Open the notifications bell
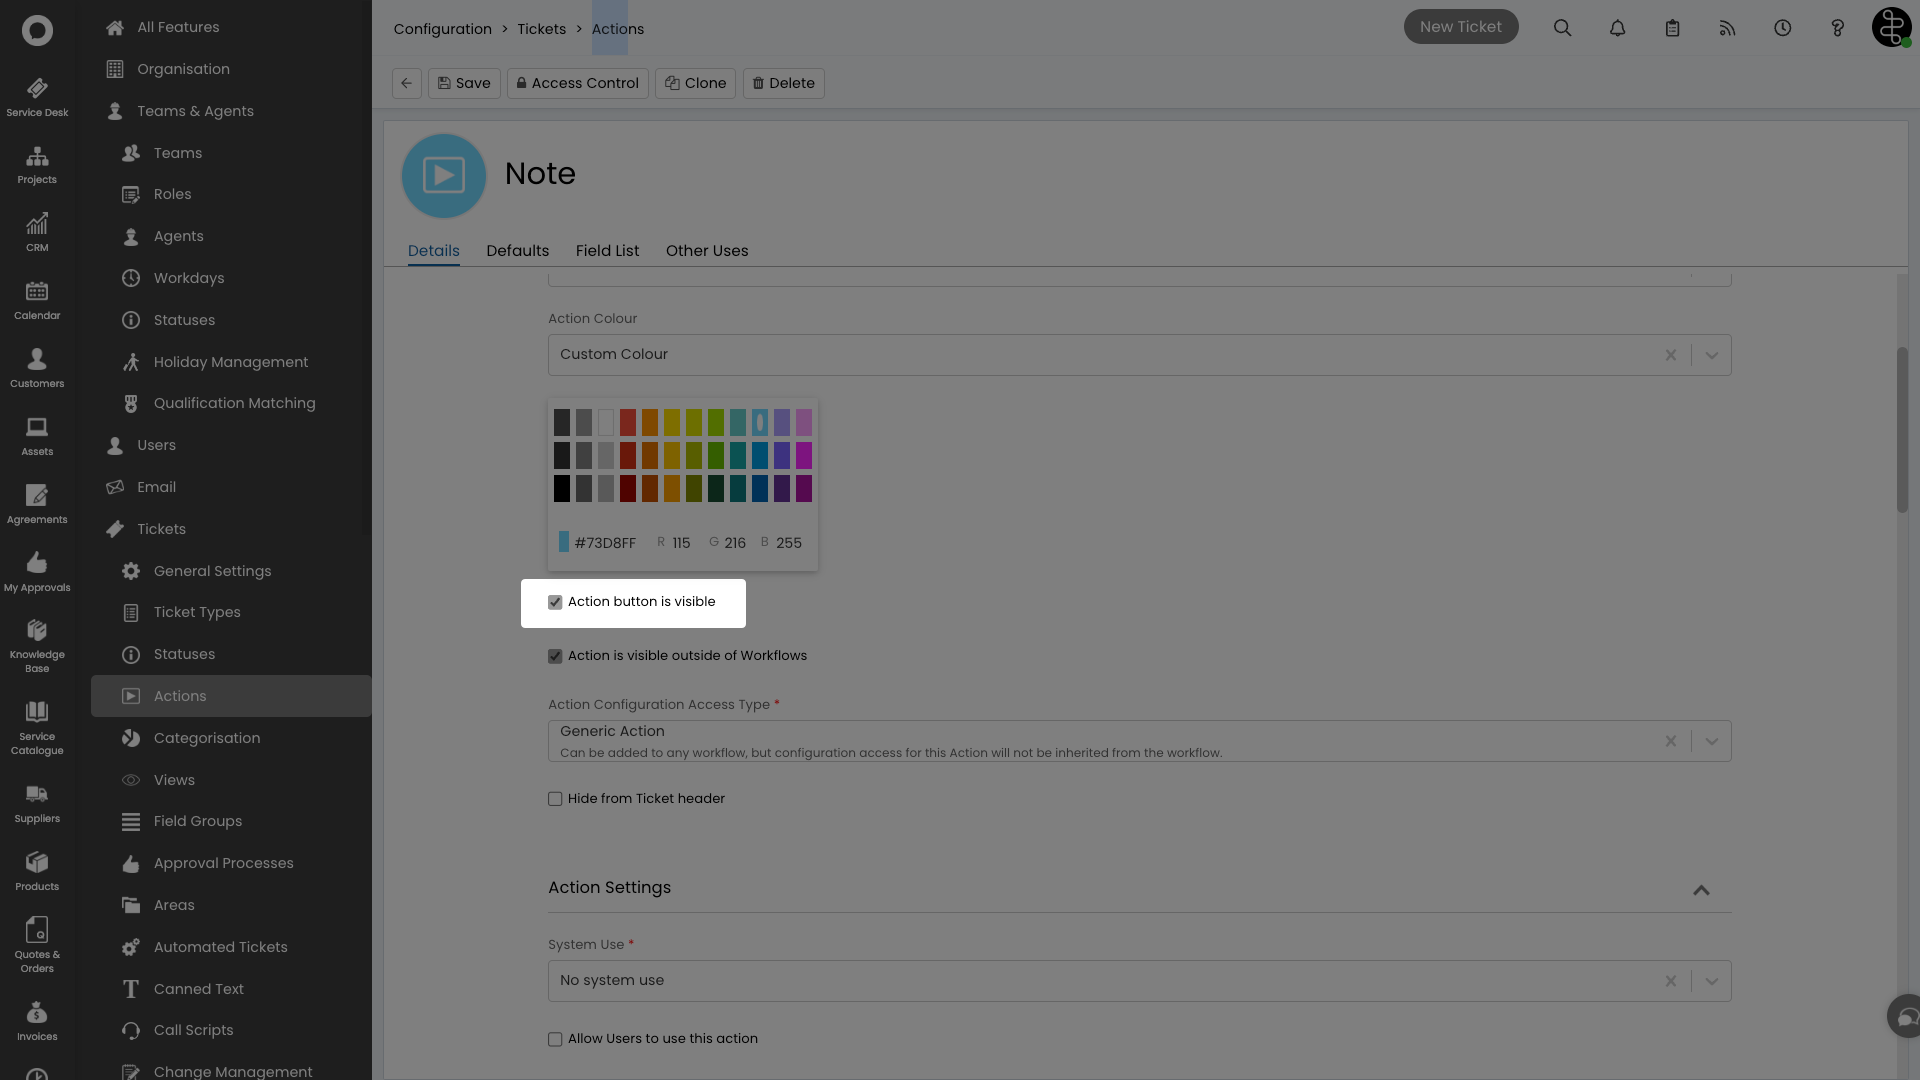Image resolution: width=1920 pixels, height=1080 pixels. point(1617,28)
